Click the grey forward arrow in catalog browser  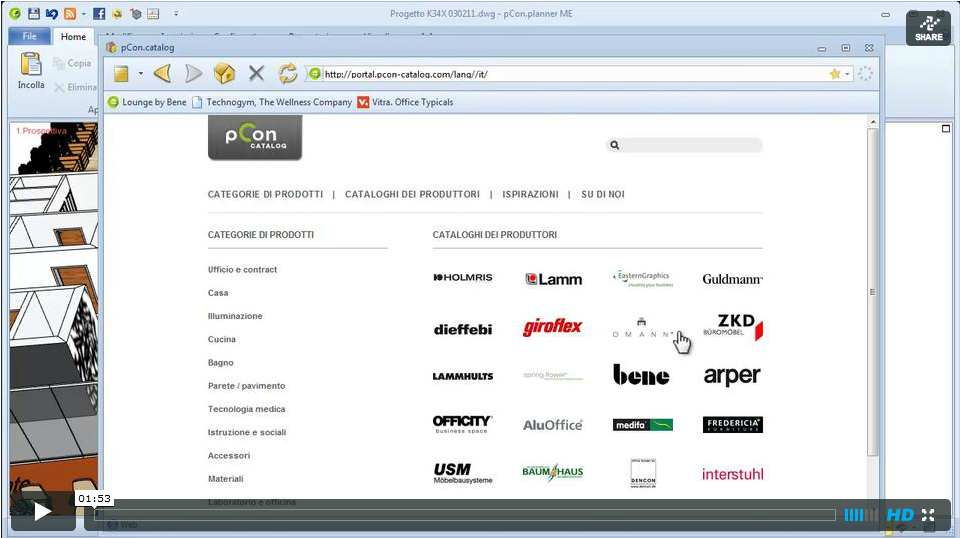193,74
